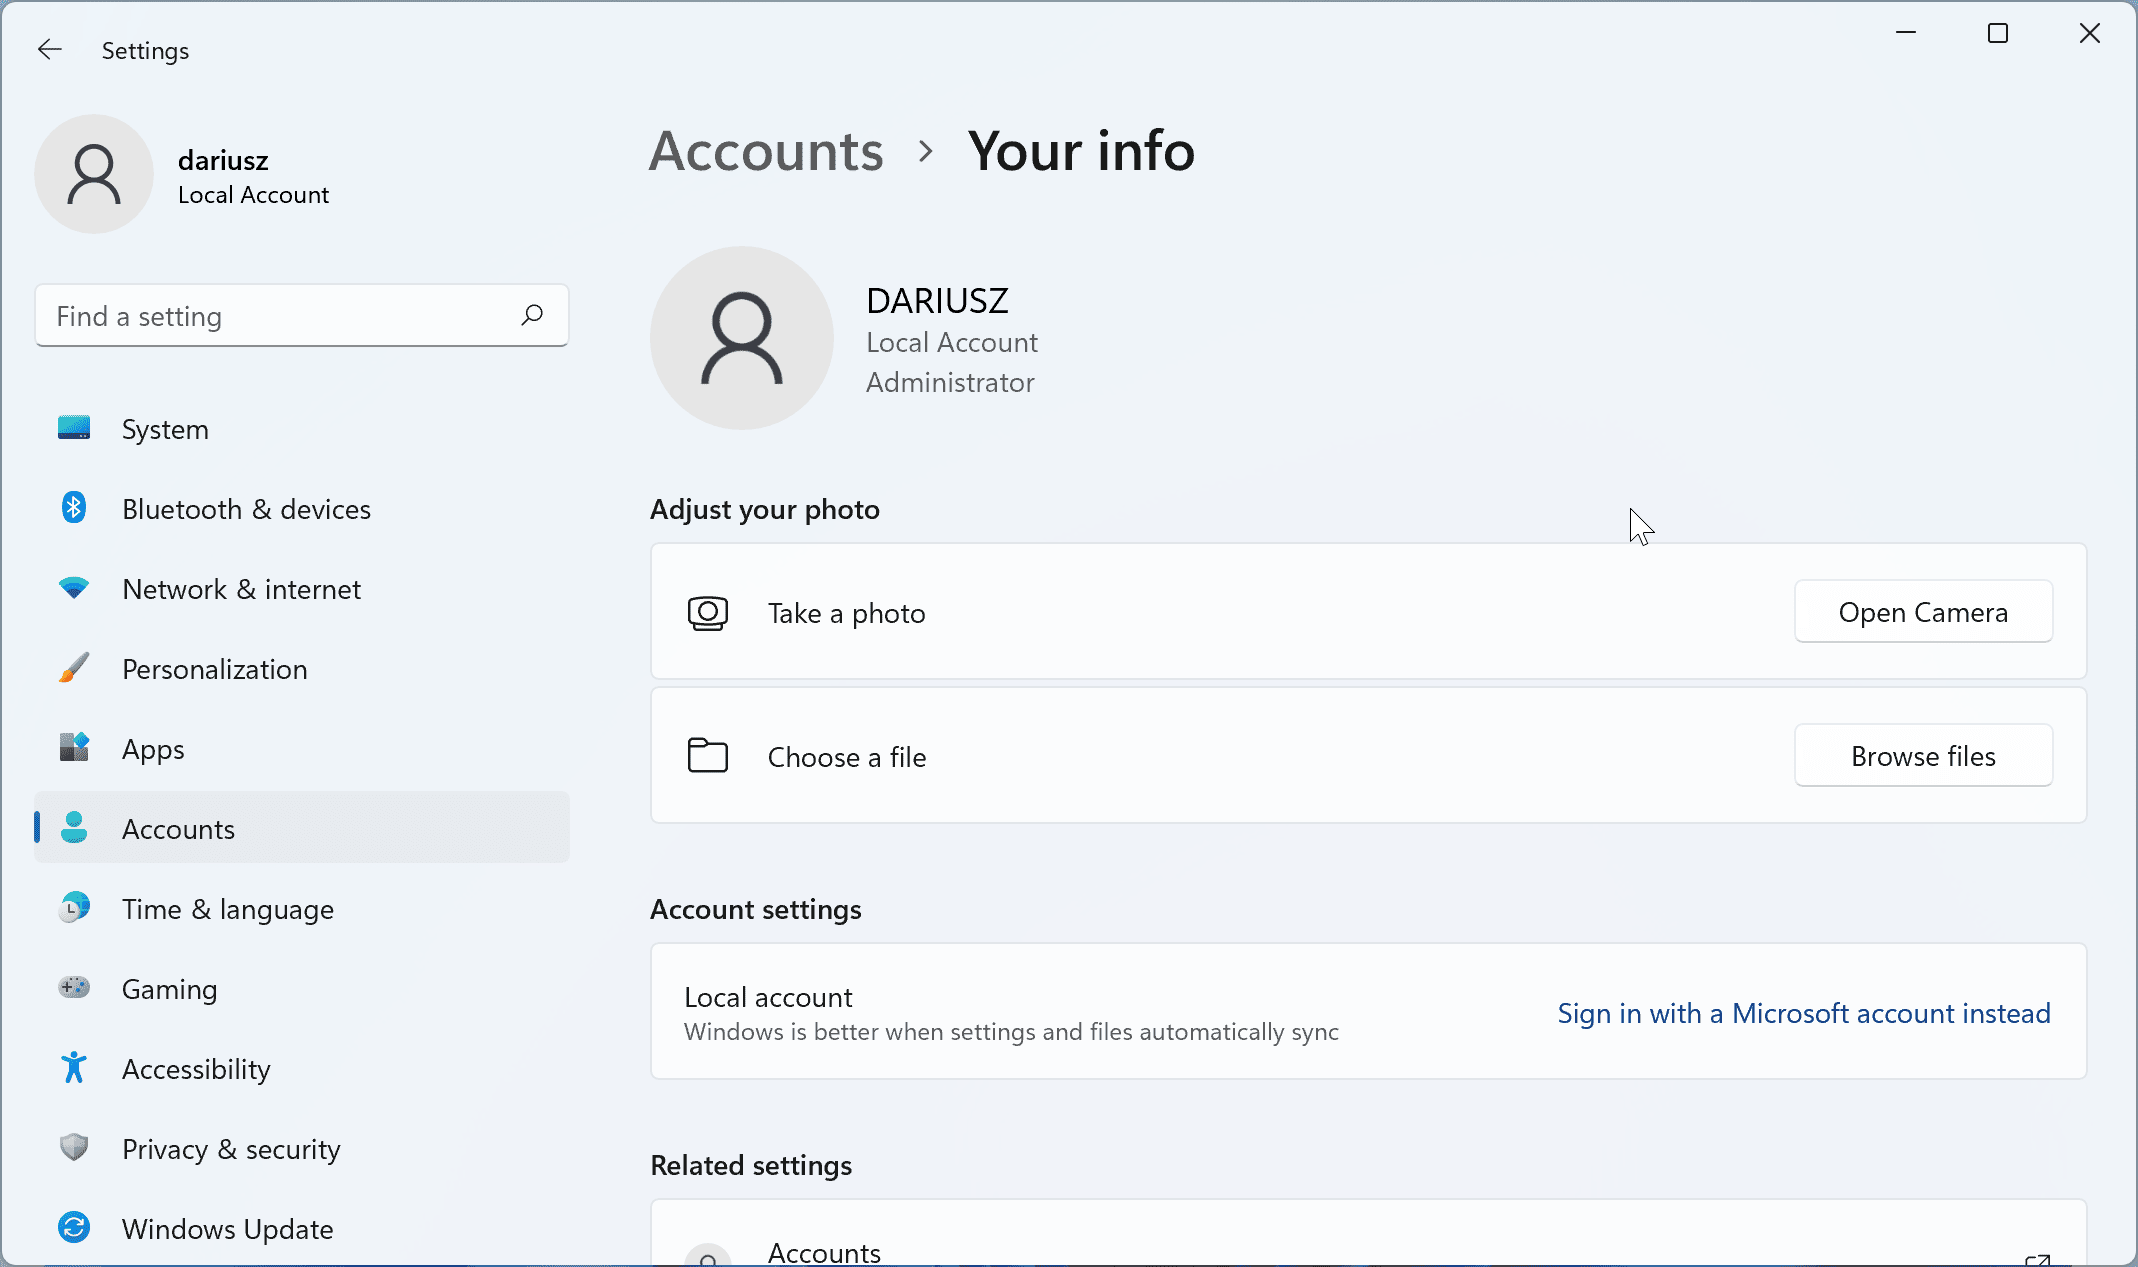Click the Take a photo row label
The image size is (2138, 1267).
tap(847, 613)
